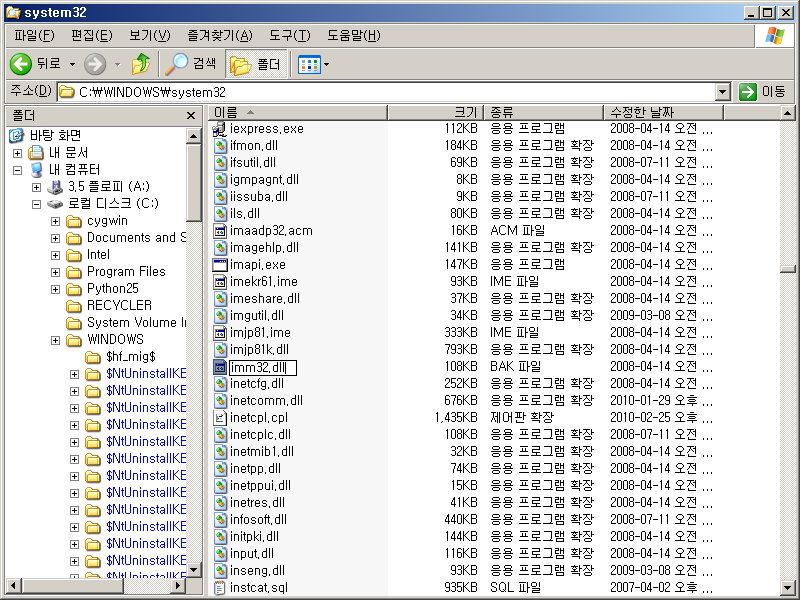The width and height of the screenshot is (800, 600).
Task: Click the iexpress.exe file icon
Action: [x=221, y=129]
